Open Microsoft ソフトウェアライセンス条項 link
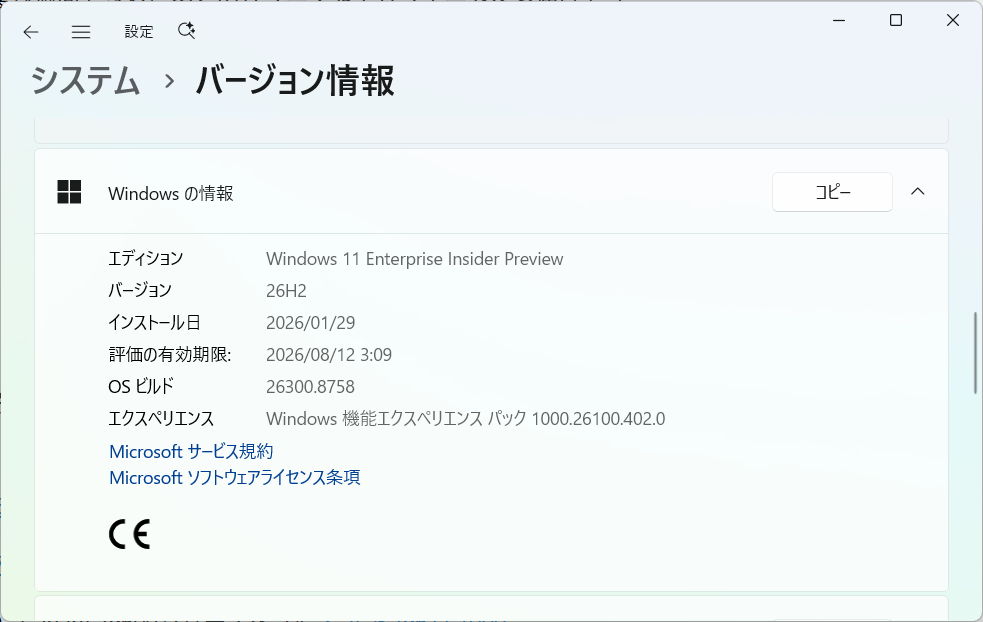The image size is (983, 622). pyautogui.click(x=234, y=478)
